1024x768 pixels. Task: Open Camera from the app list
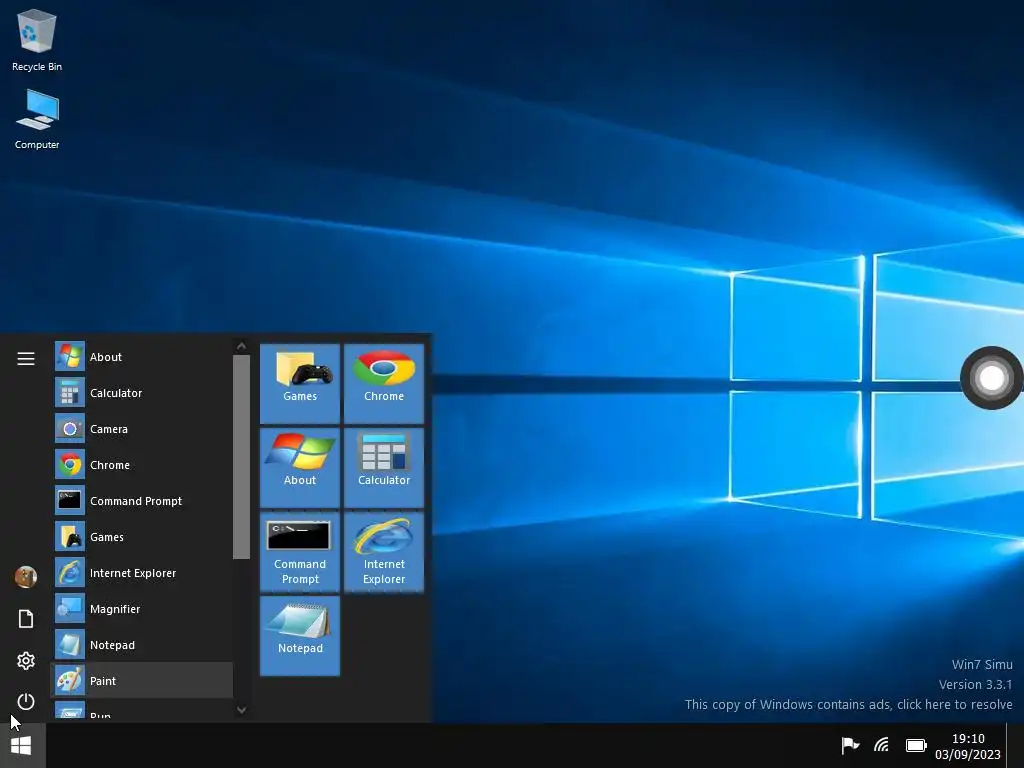[x=142, y=428]
